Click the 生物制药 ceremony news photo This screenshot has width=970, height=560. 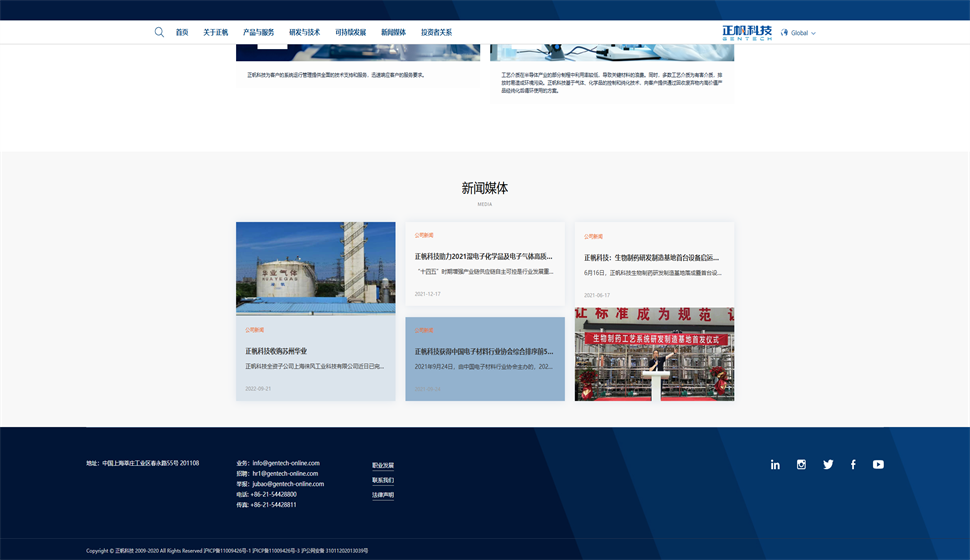[x=654, y=354]
